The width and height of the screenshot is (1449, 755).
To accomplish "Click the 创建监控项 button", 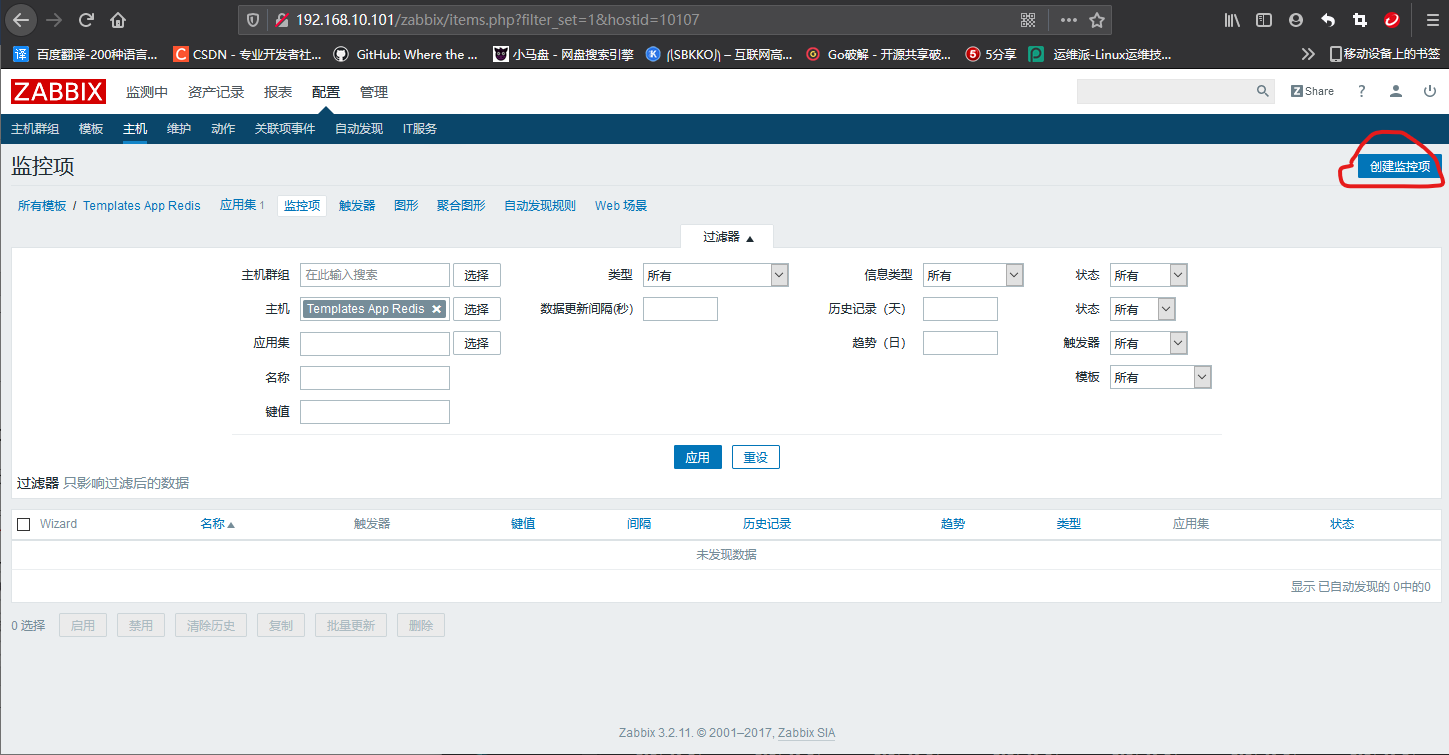I will pyautogui.click(x=1399, y=167).
